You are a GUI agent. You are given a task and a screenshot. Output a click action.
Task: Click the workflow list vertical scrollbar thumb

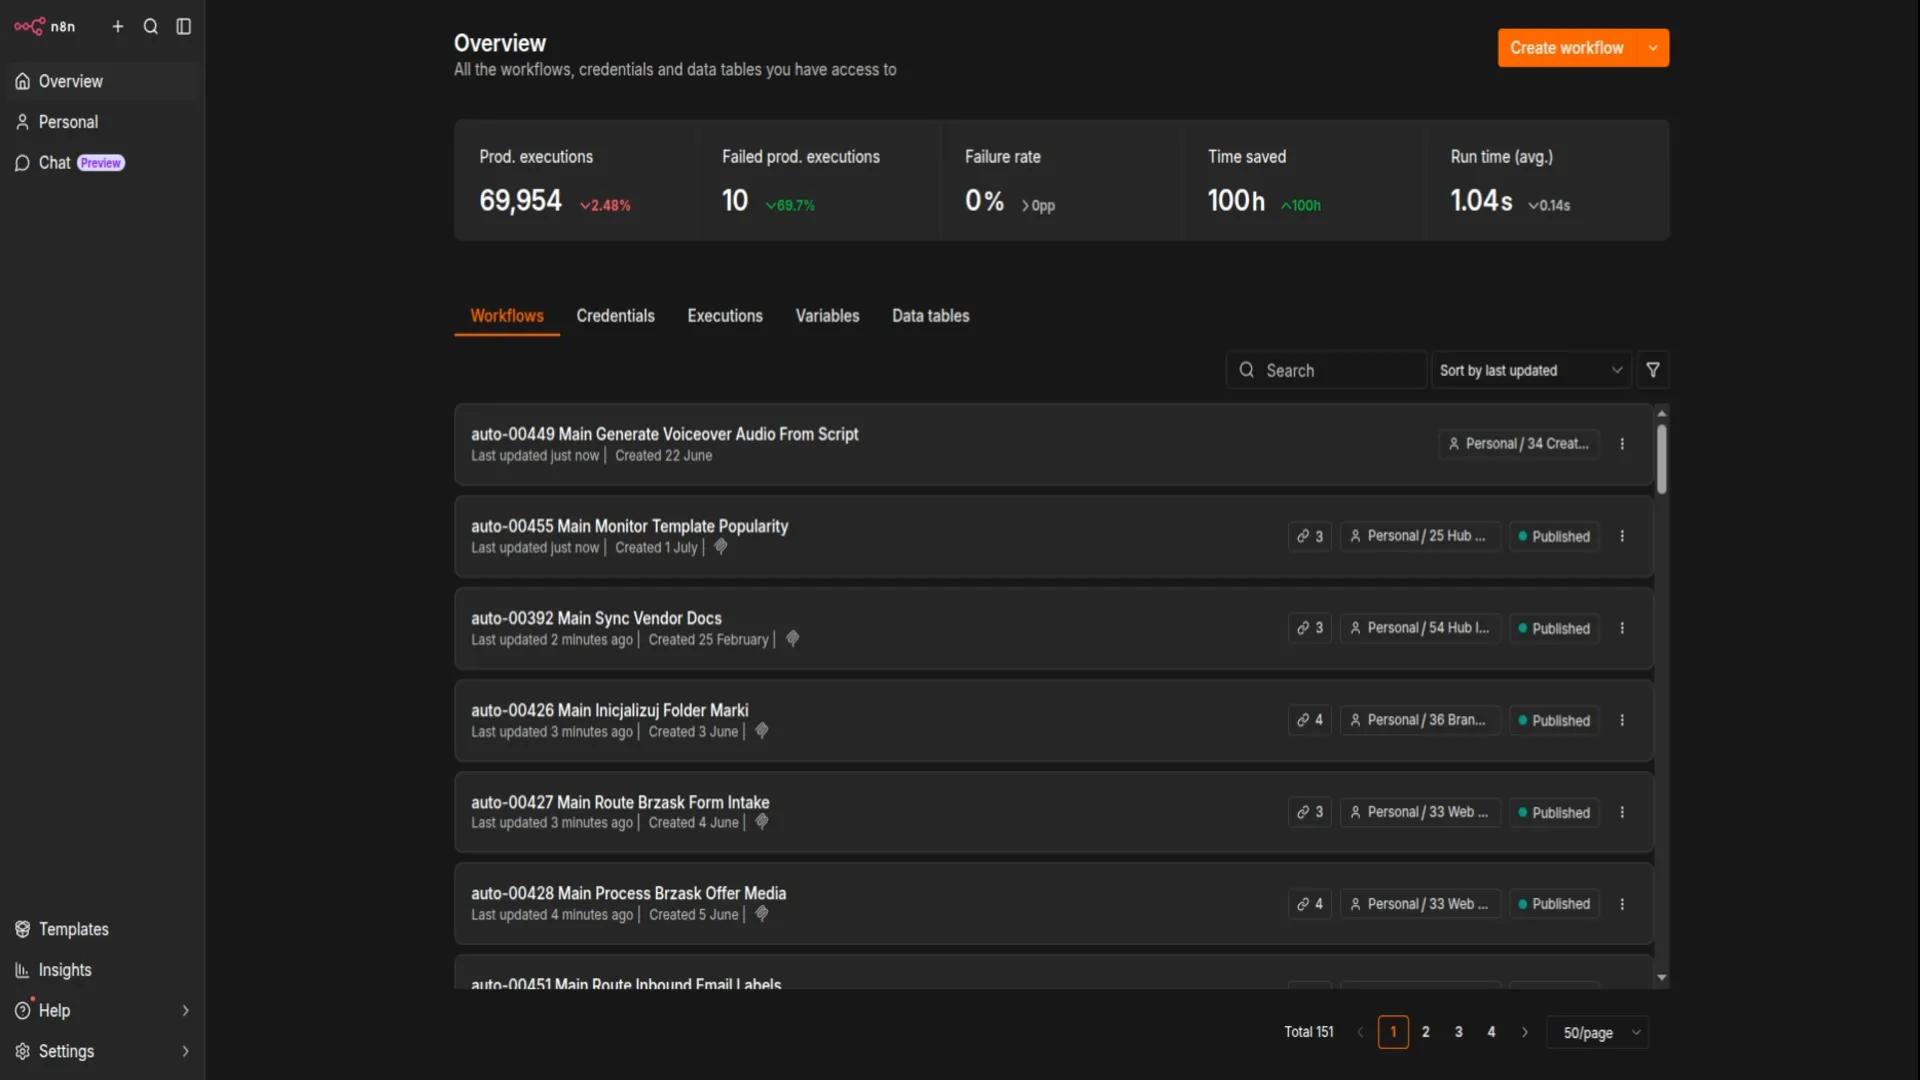[1661, 459]
